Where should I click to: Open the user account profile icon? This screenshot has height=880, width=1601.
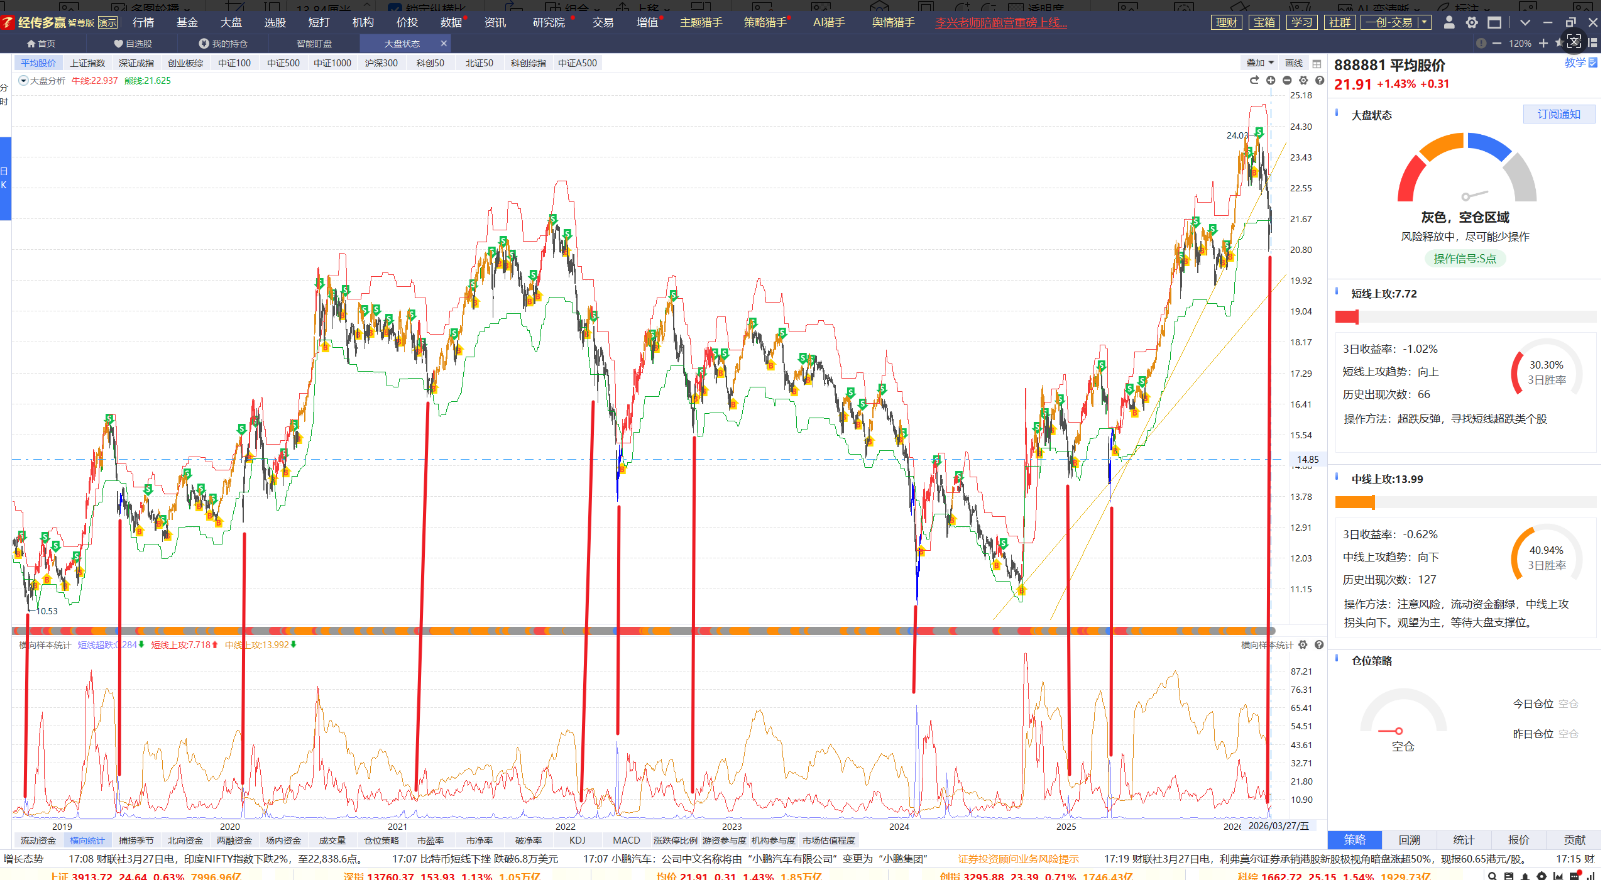click(1449, 22)
